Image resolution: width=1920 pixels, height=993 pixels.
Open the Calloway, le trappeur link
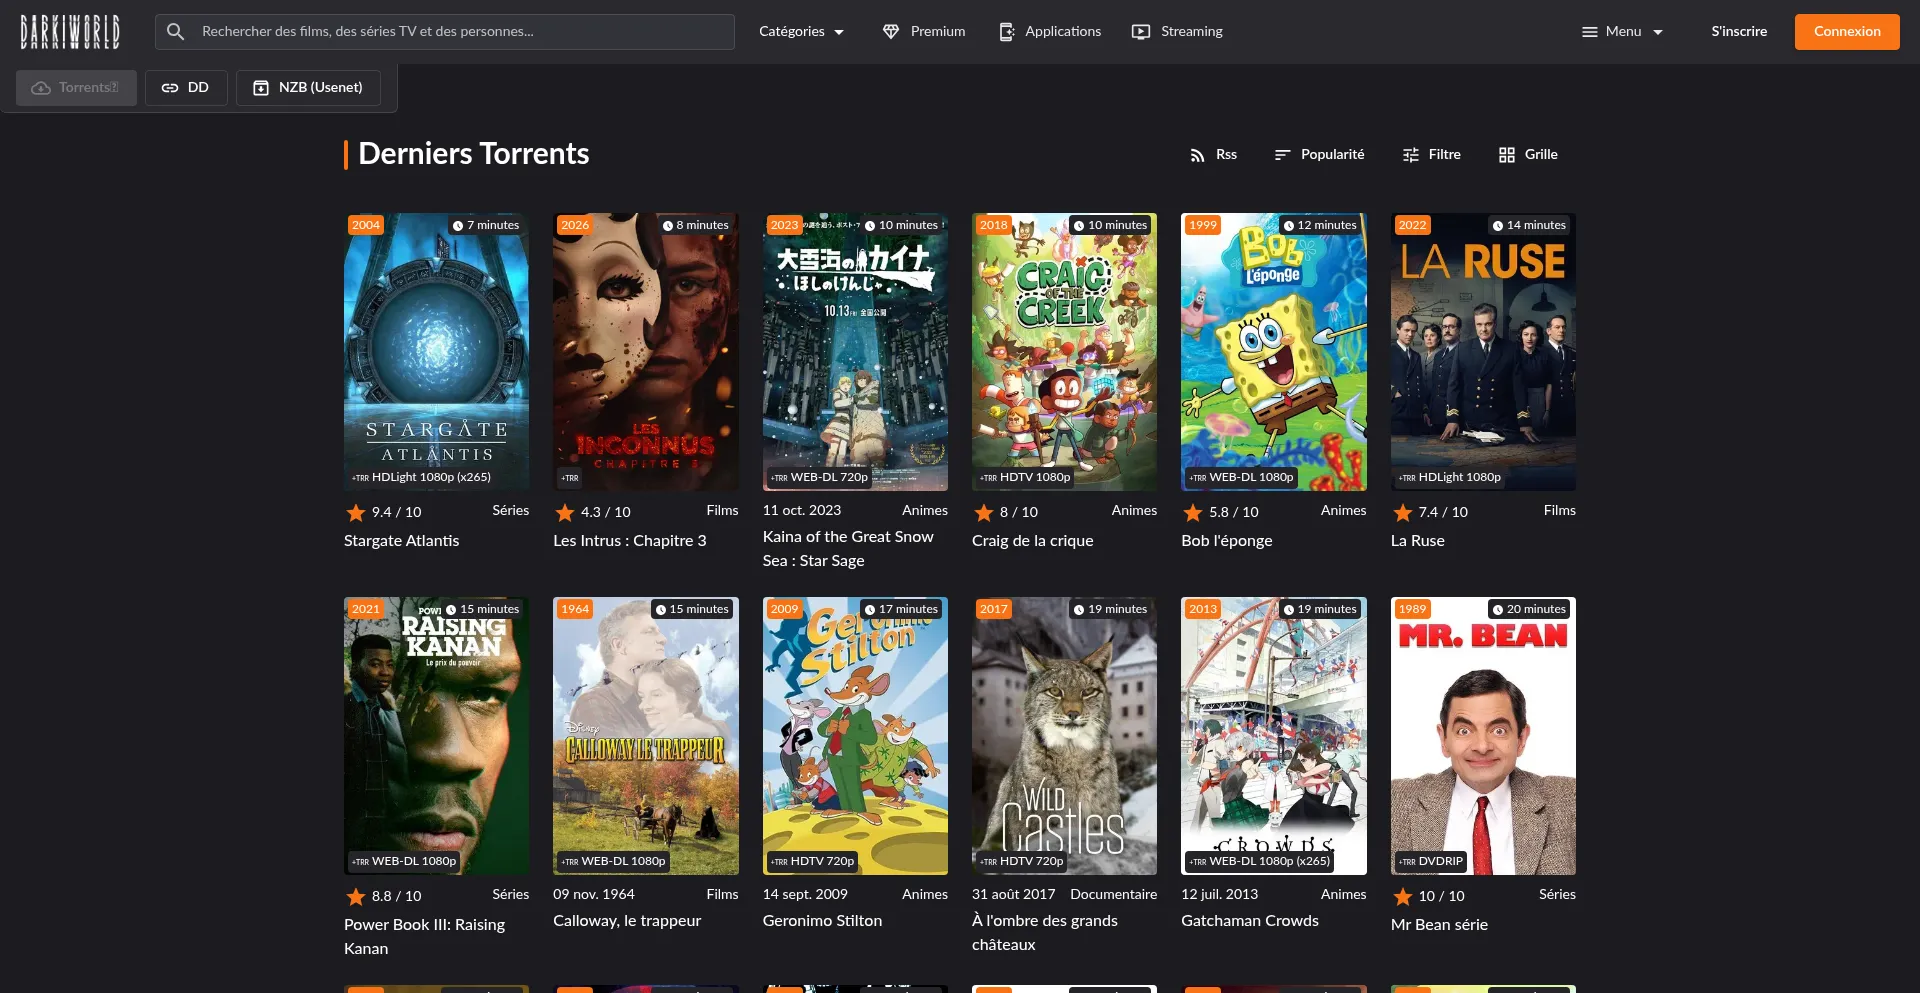pos(627,921)
